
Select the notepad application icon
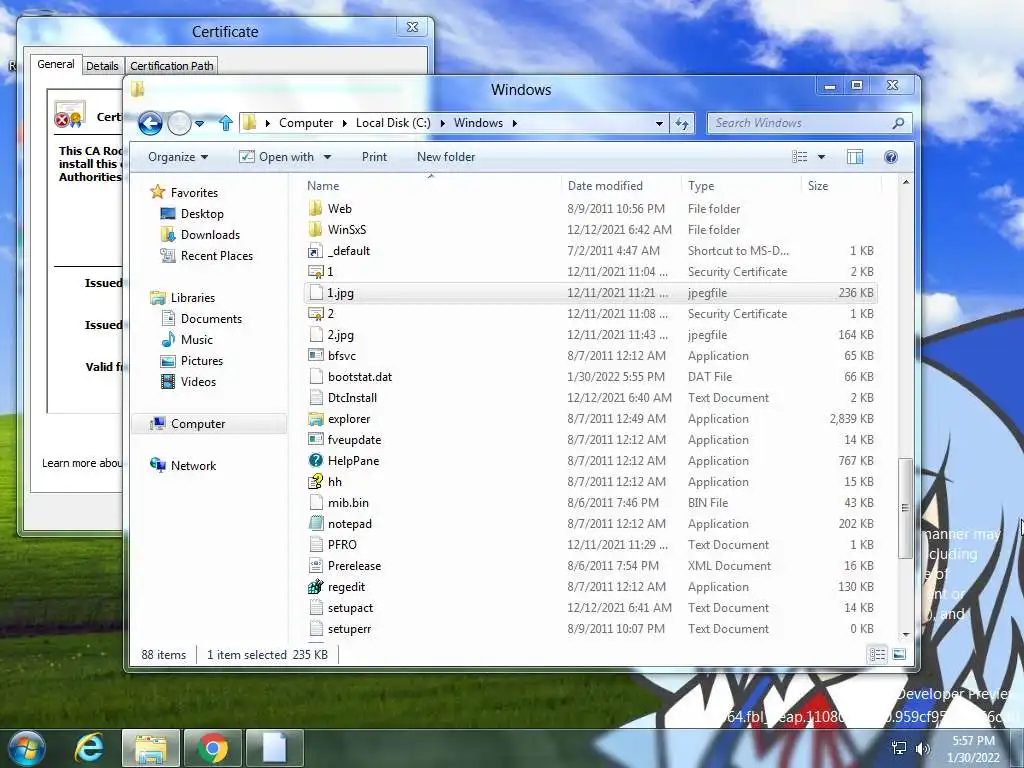point(315,524)
